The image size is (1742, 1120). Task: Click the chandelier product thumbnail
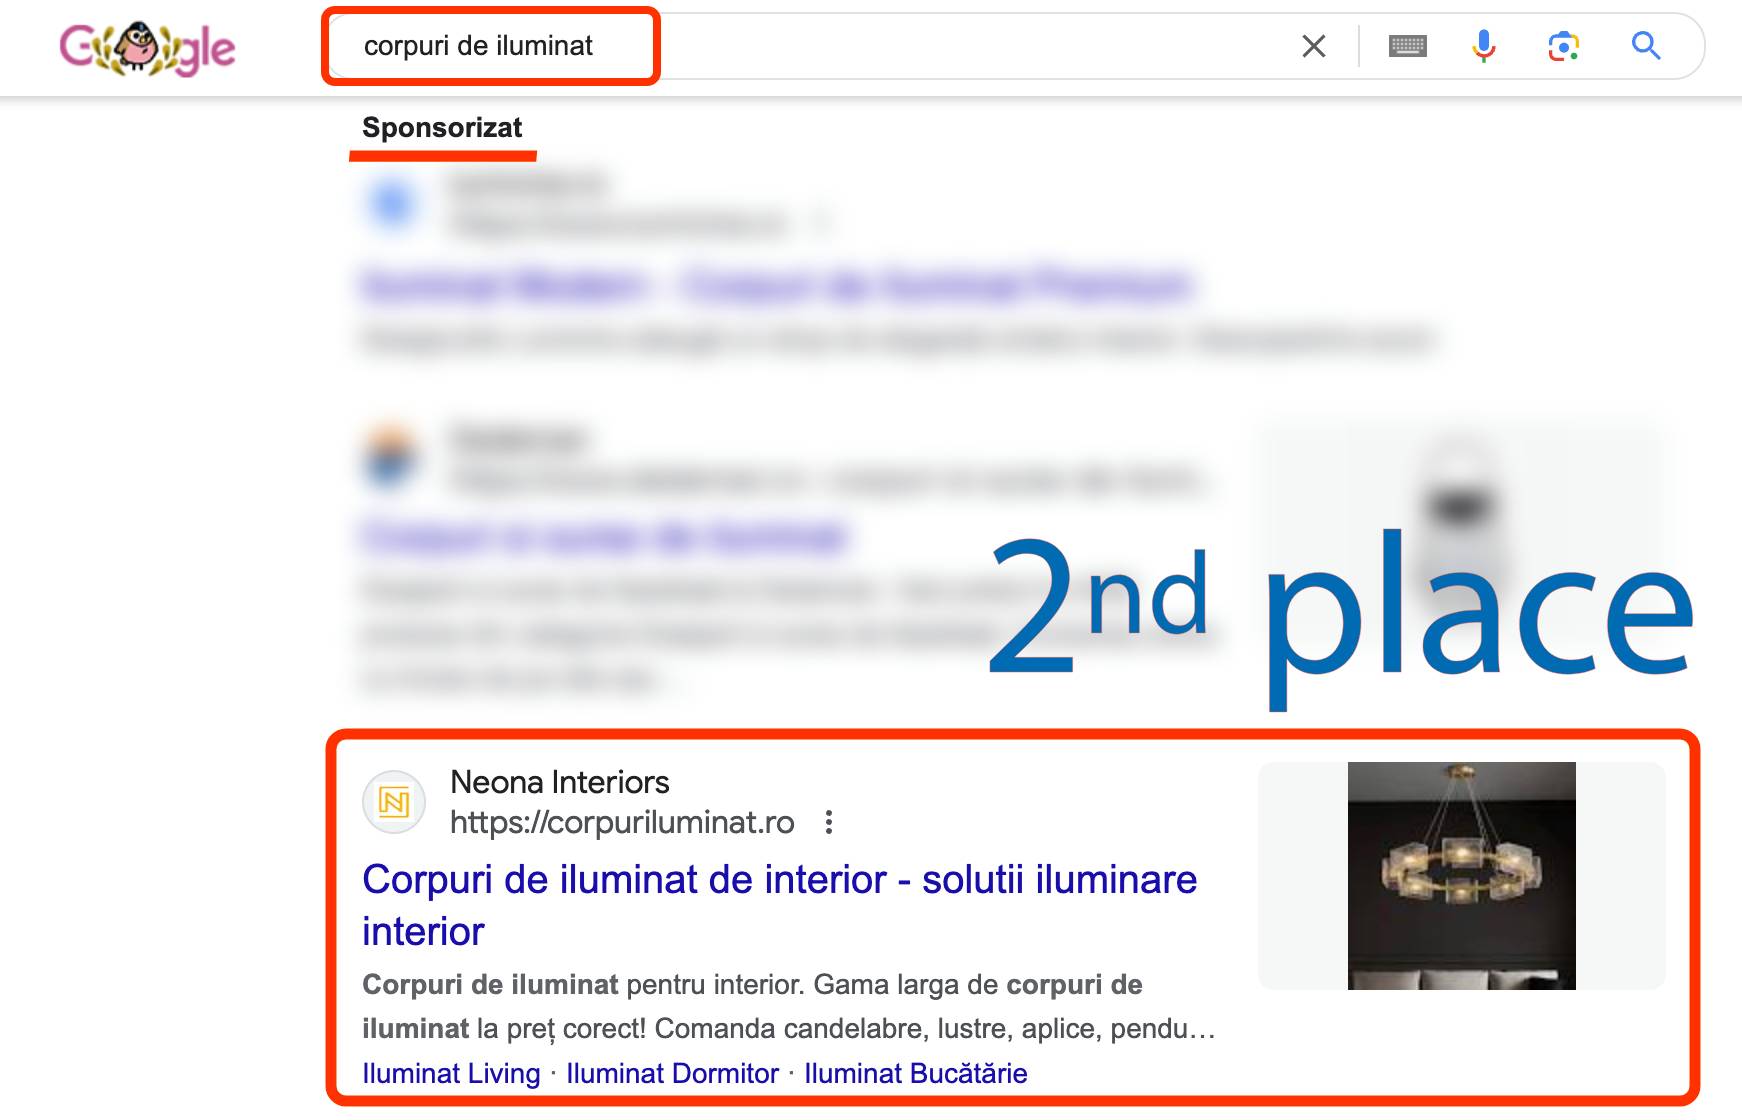tap(1462, 876)
